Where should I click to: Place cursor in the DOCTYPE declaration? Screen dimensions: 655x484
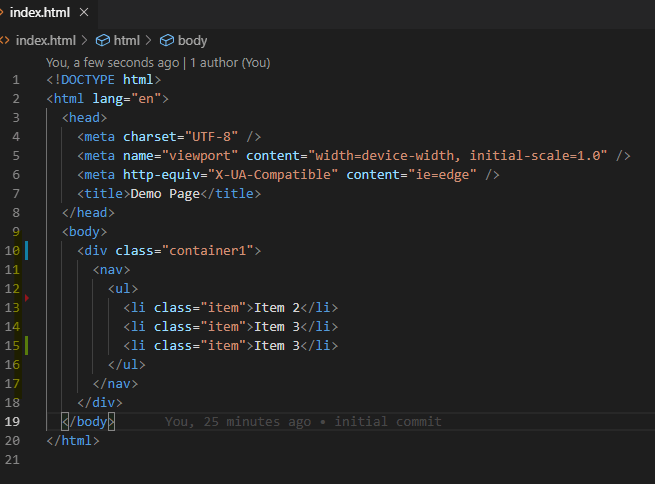point(104,79)
